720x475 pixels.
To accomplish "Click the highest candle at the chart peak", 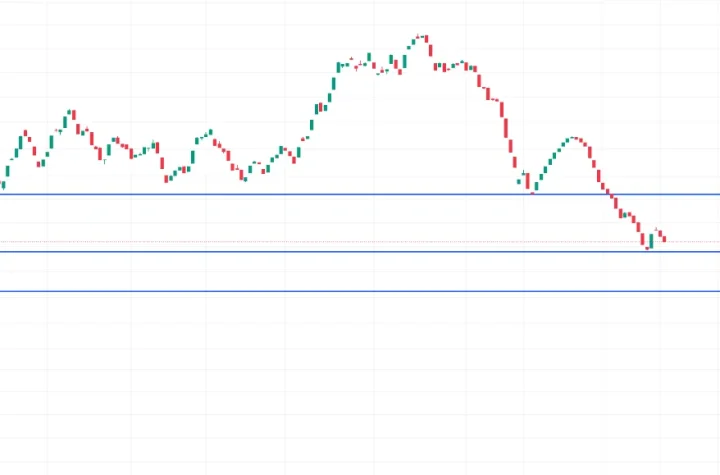I will [420, 38].
